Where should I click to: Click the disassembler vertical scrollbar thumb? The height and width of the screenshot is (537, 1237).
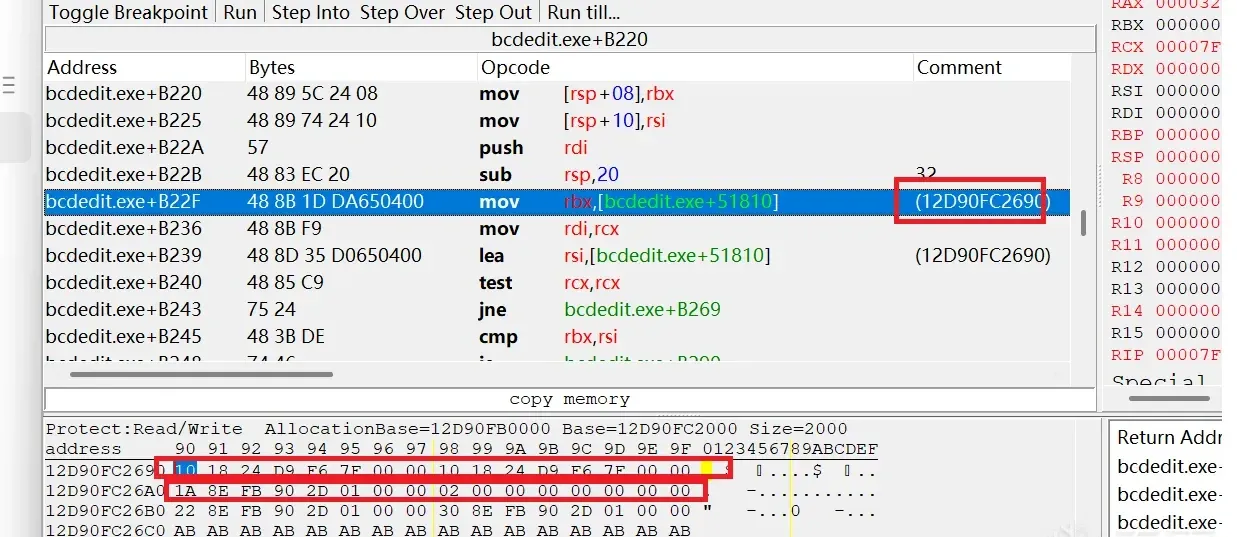[1083, 223]
